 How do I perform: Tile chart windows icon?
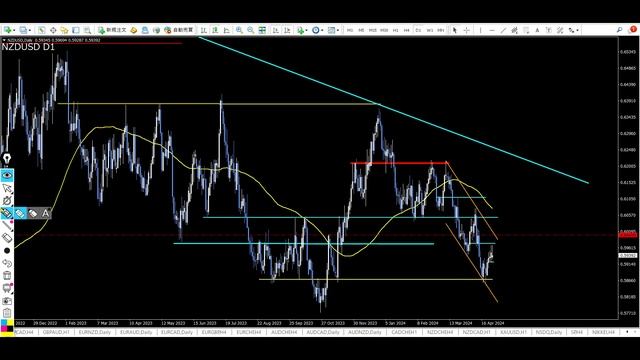coord(262,30)
